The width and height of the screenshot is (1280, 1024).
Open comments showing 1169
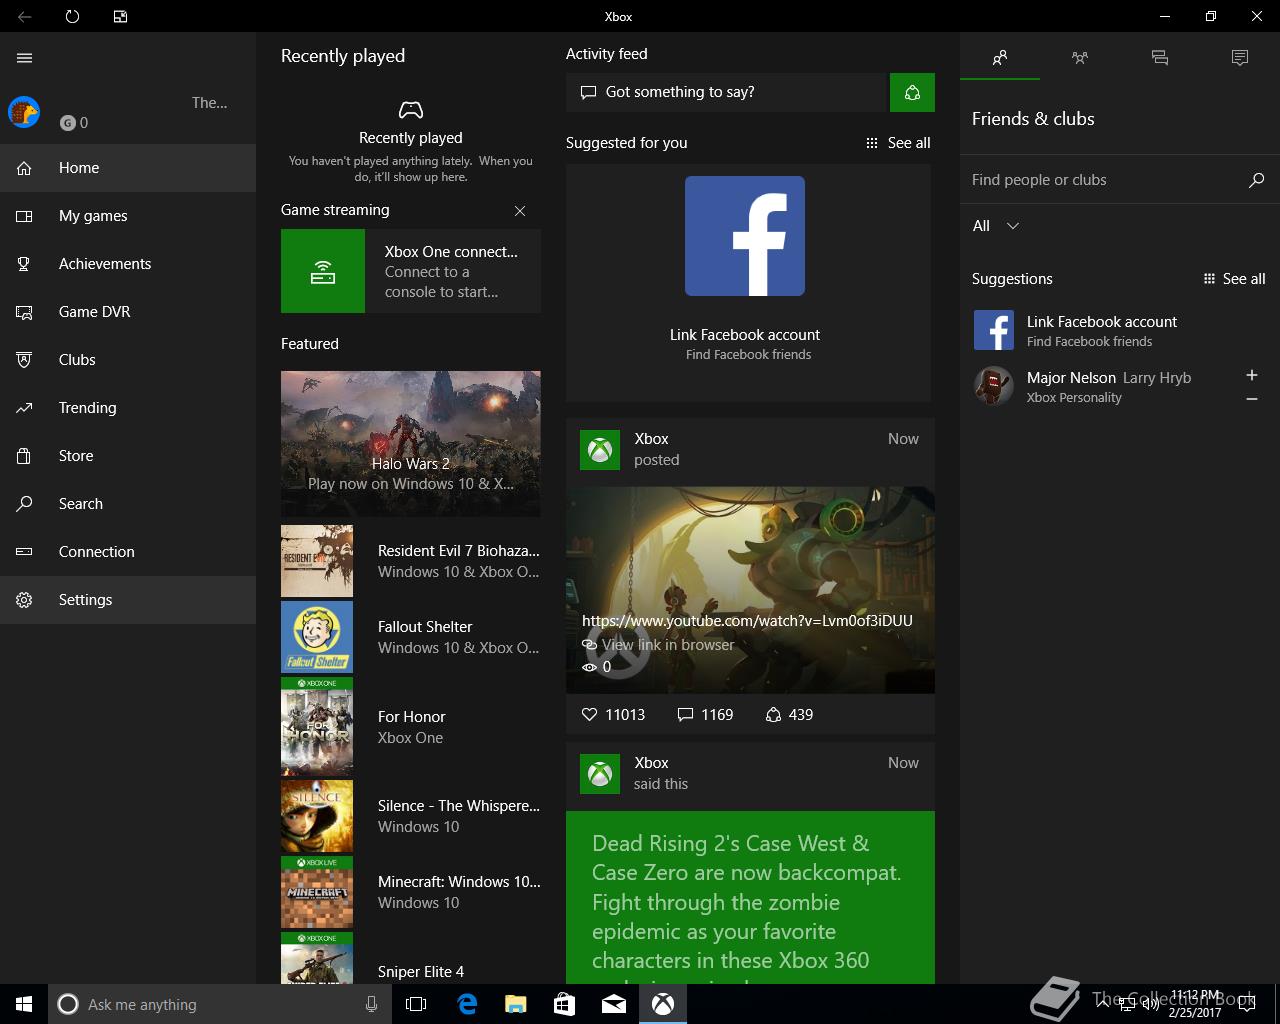click(x=705, y=715)
